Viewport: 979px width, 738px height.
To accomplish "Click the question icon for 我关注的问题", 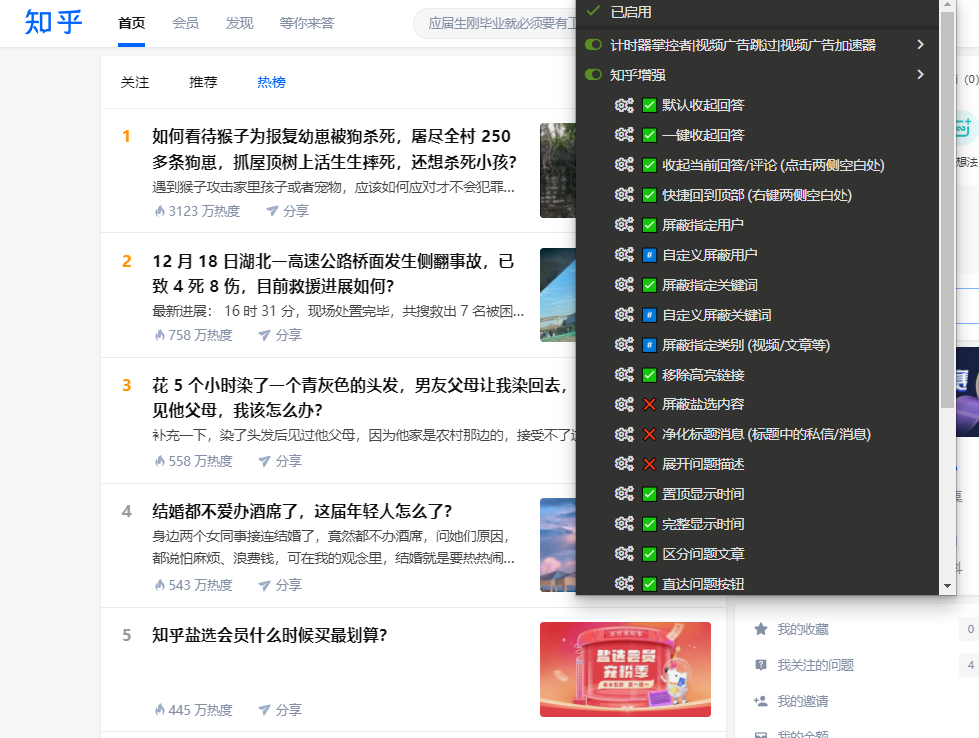I will (760, 665).
